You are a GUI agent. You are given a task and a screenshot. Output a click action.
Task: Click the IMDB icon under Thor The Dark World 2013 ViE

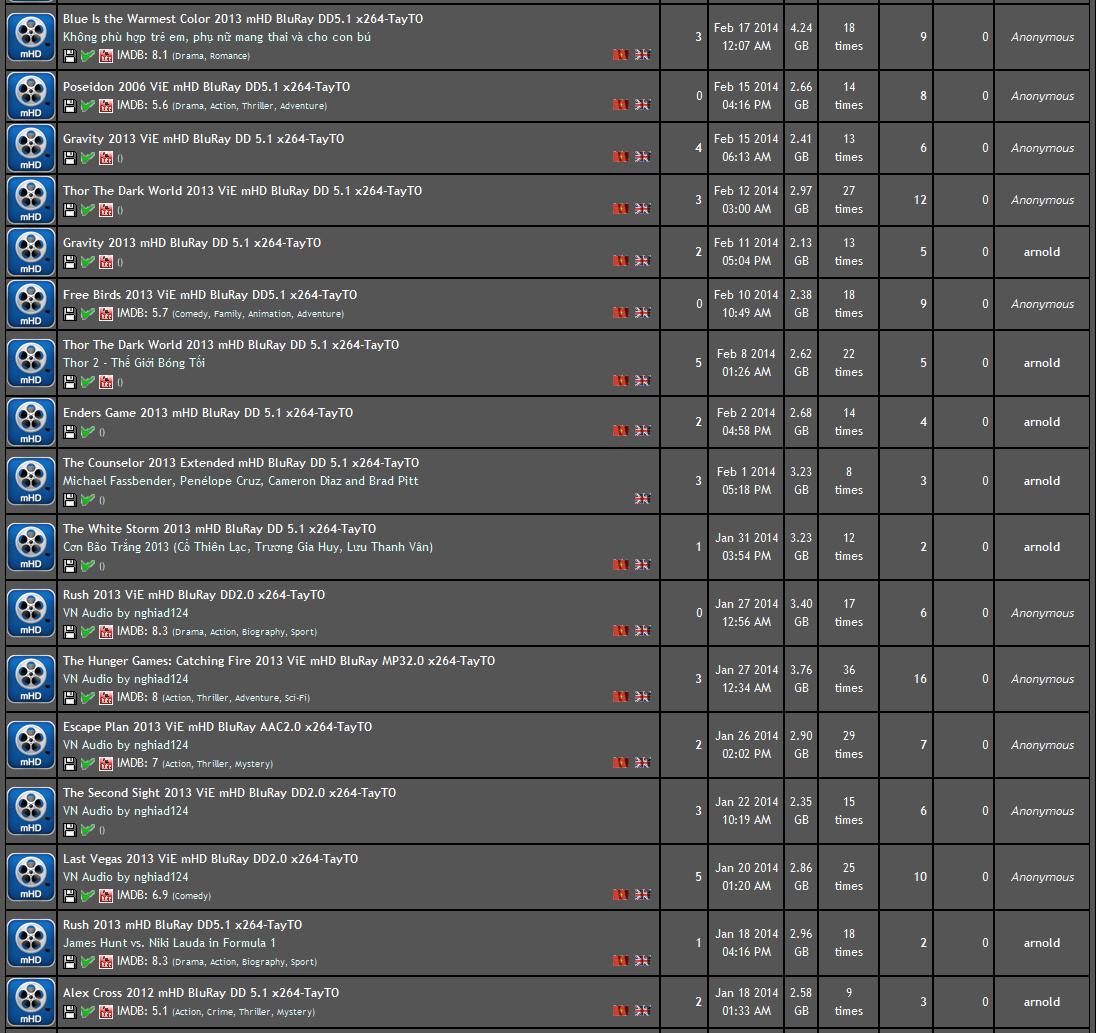106,210
